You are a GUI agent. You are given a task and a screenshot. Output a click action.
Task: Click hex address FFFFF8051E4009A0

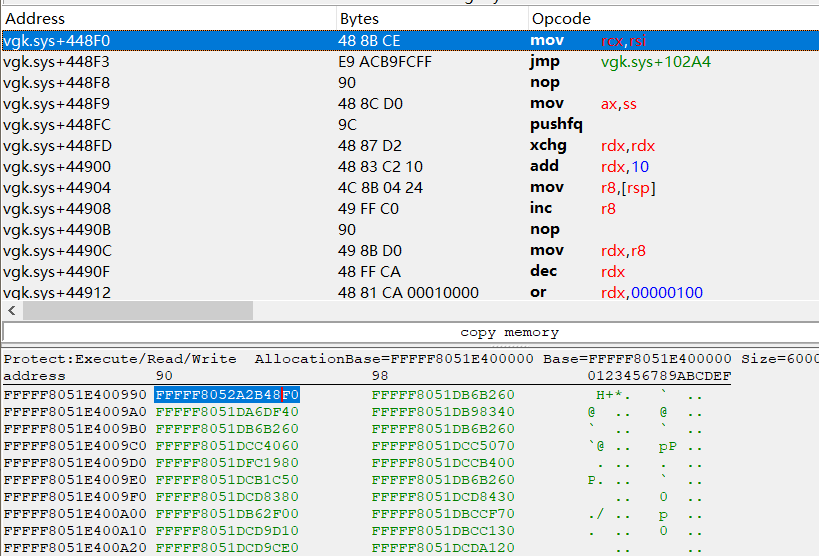pyautogui.click(x=75, y=412)
